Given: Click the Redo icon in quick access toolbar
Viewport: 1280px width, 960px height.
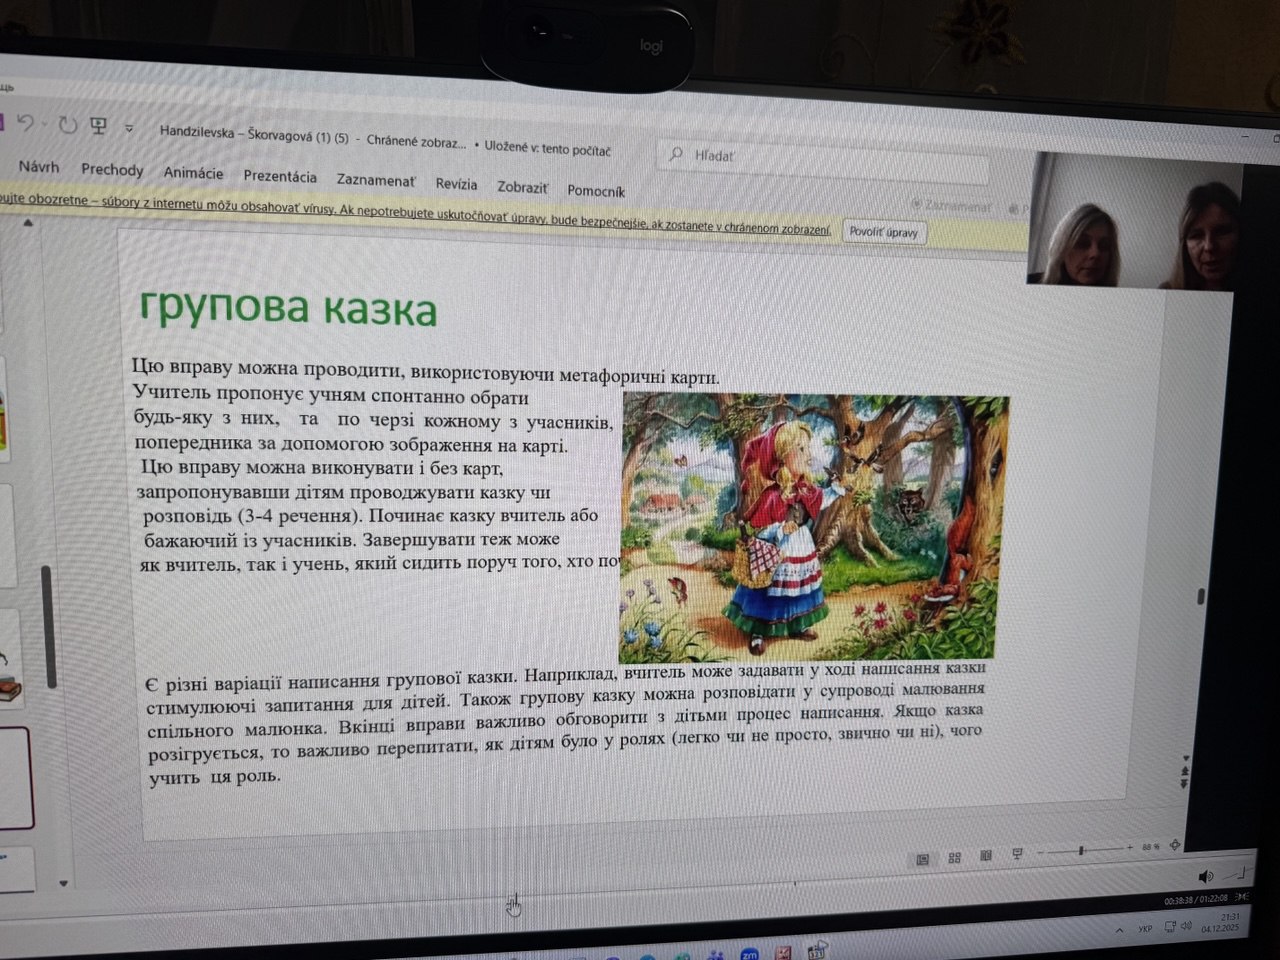Looking at the screenshot, I should coord(67,125).
